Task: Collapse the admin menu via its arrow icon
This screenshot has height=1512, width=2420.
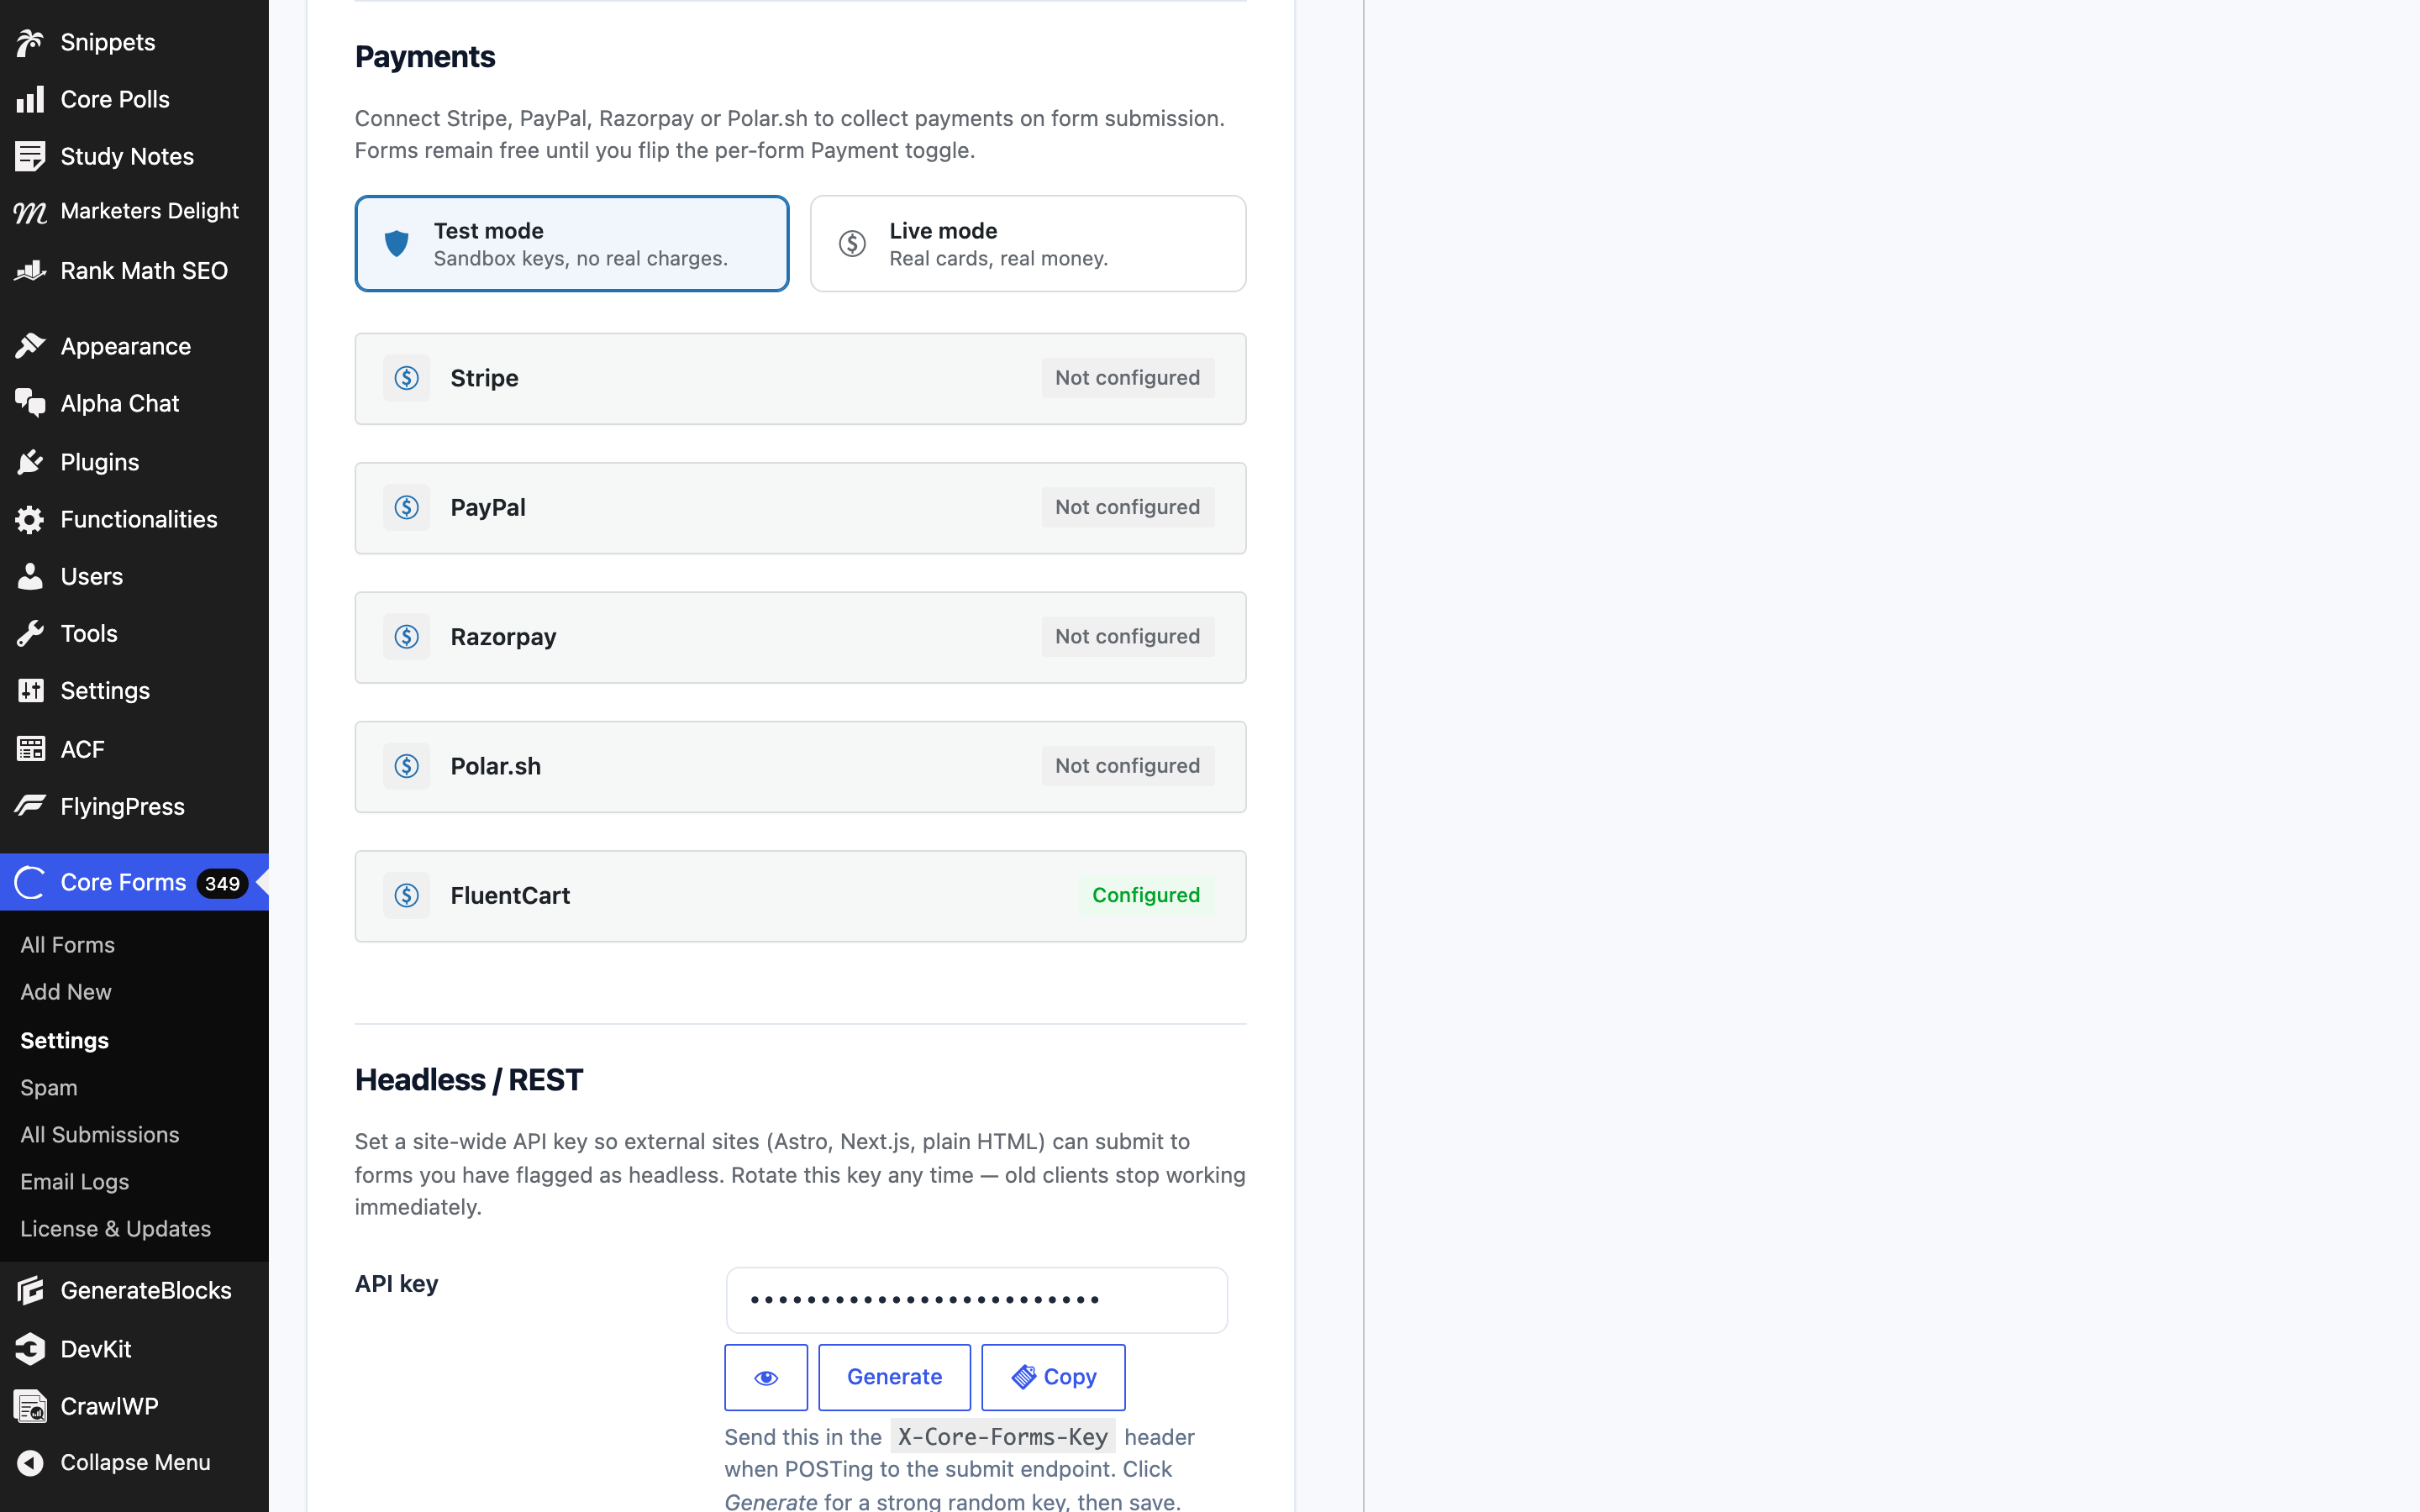Action: click(30, 1462)
